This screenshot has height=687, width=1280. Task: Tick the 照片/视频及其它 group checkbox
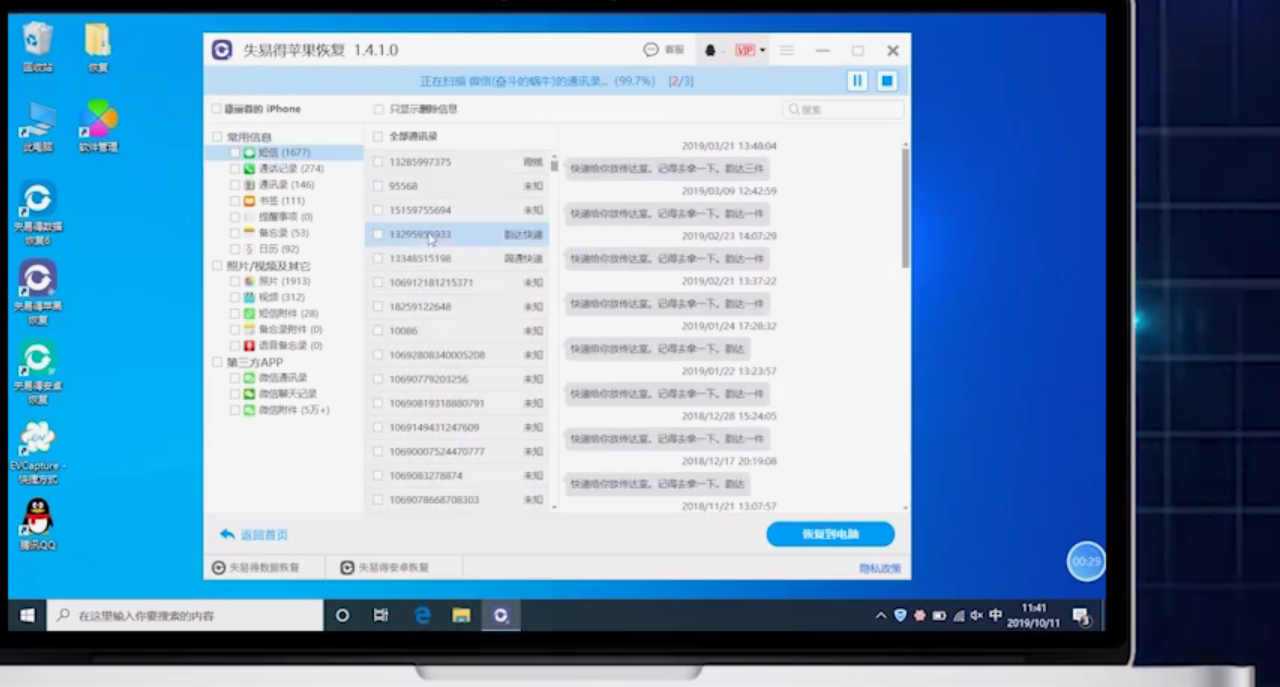pos(217,266)
